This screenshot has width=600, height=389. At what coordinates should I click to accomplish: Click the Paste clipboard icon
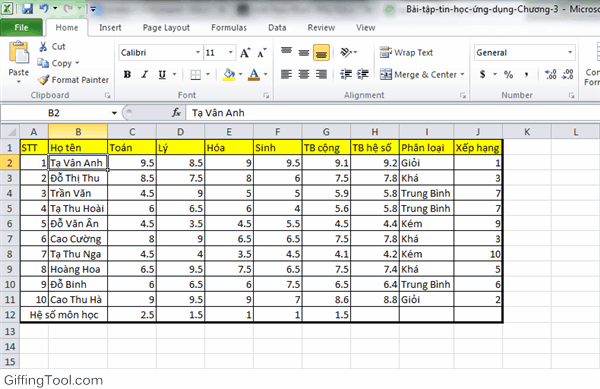[19, 52]
